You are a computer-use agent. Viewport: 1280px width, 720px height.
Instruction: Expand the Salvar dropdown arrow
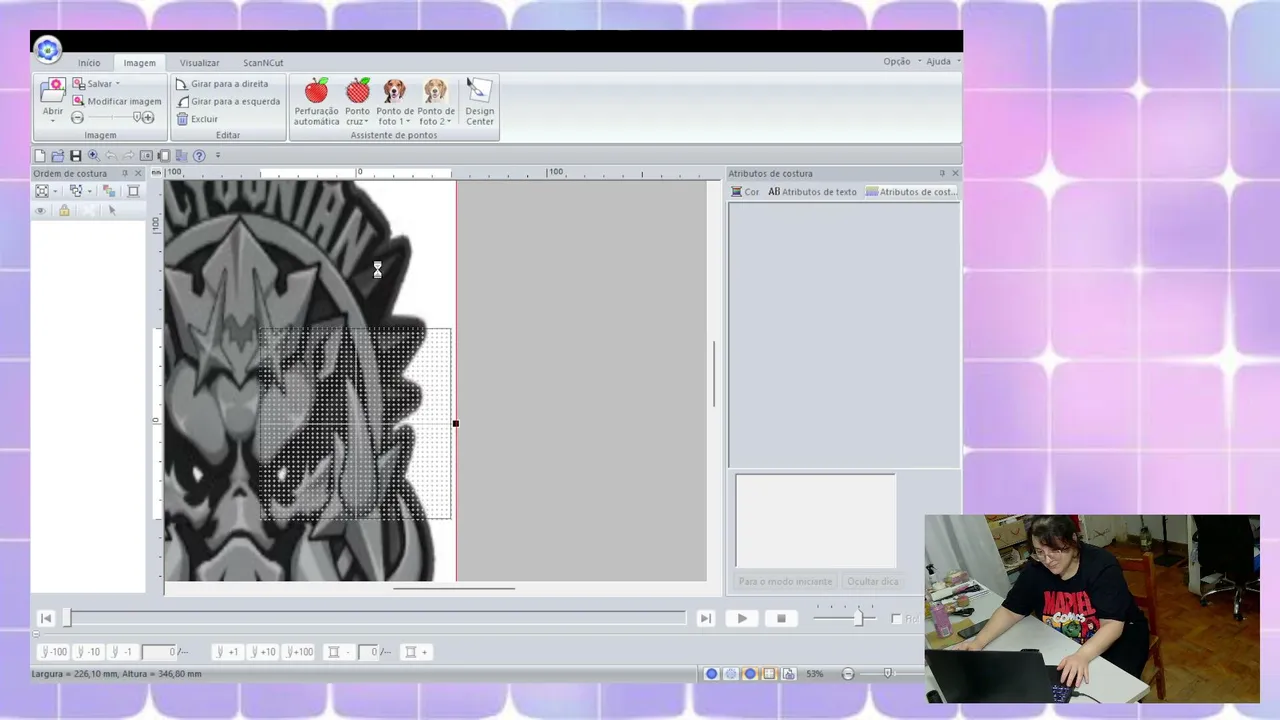tap(117, 84)
